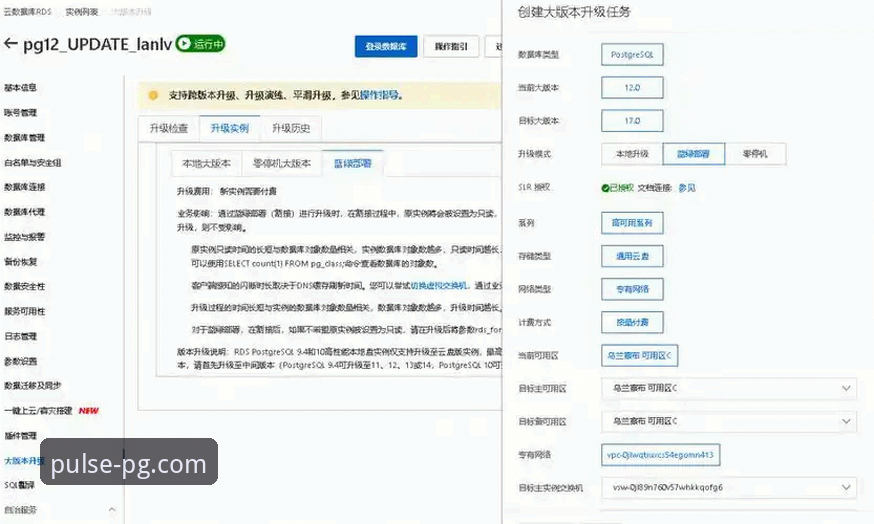This screenshot has height=524, width=874.
Task: Open 插件管理 in the sidebar
Action: click(20, 436)
